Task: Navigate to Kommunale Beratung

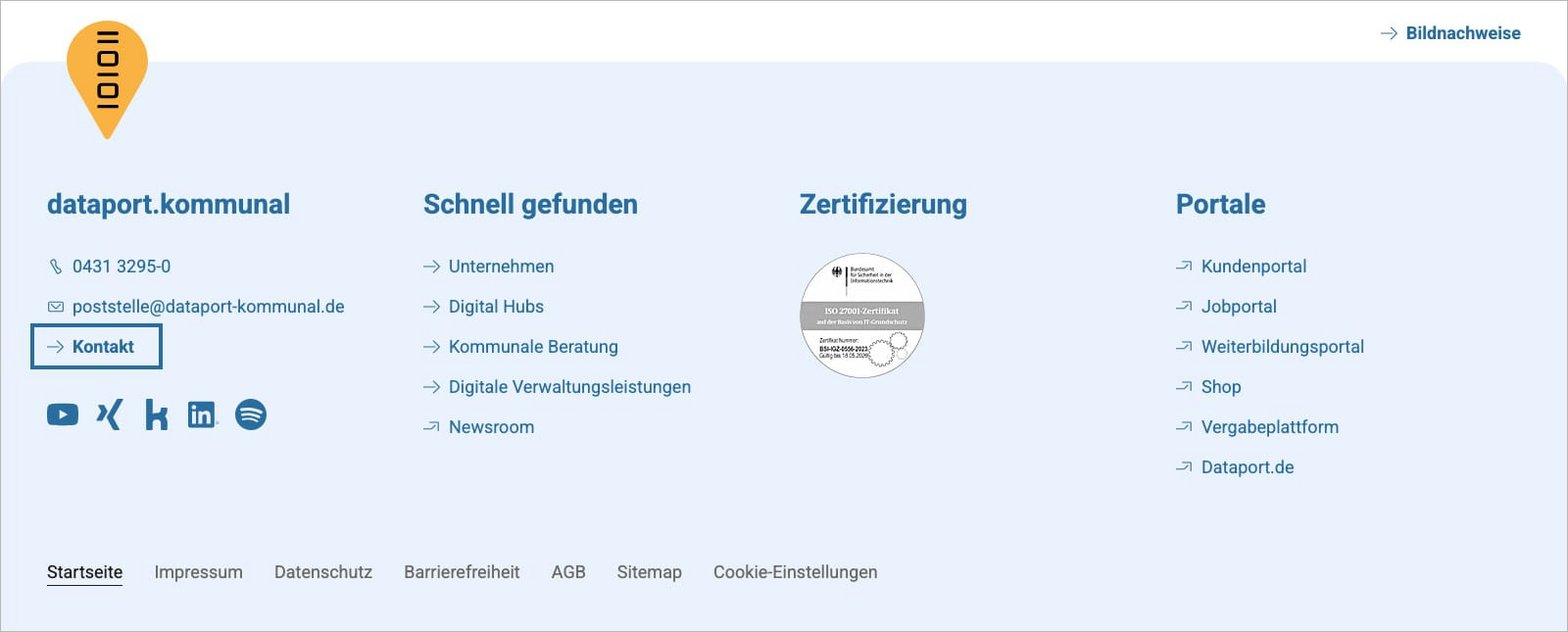Action: 532,347
